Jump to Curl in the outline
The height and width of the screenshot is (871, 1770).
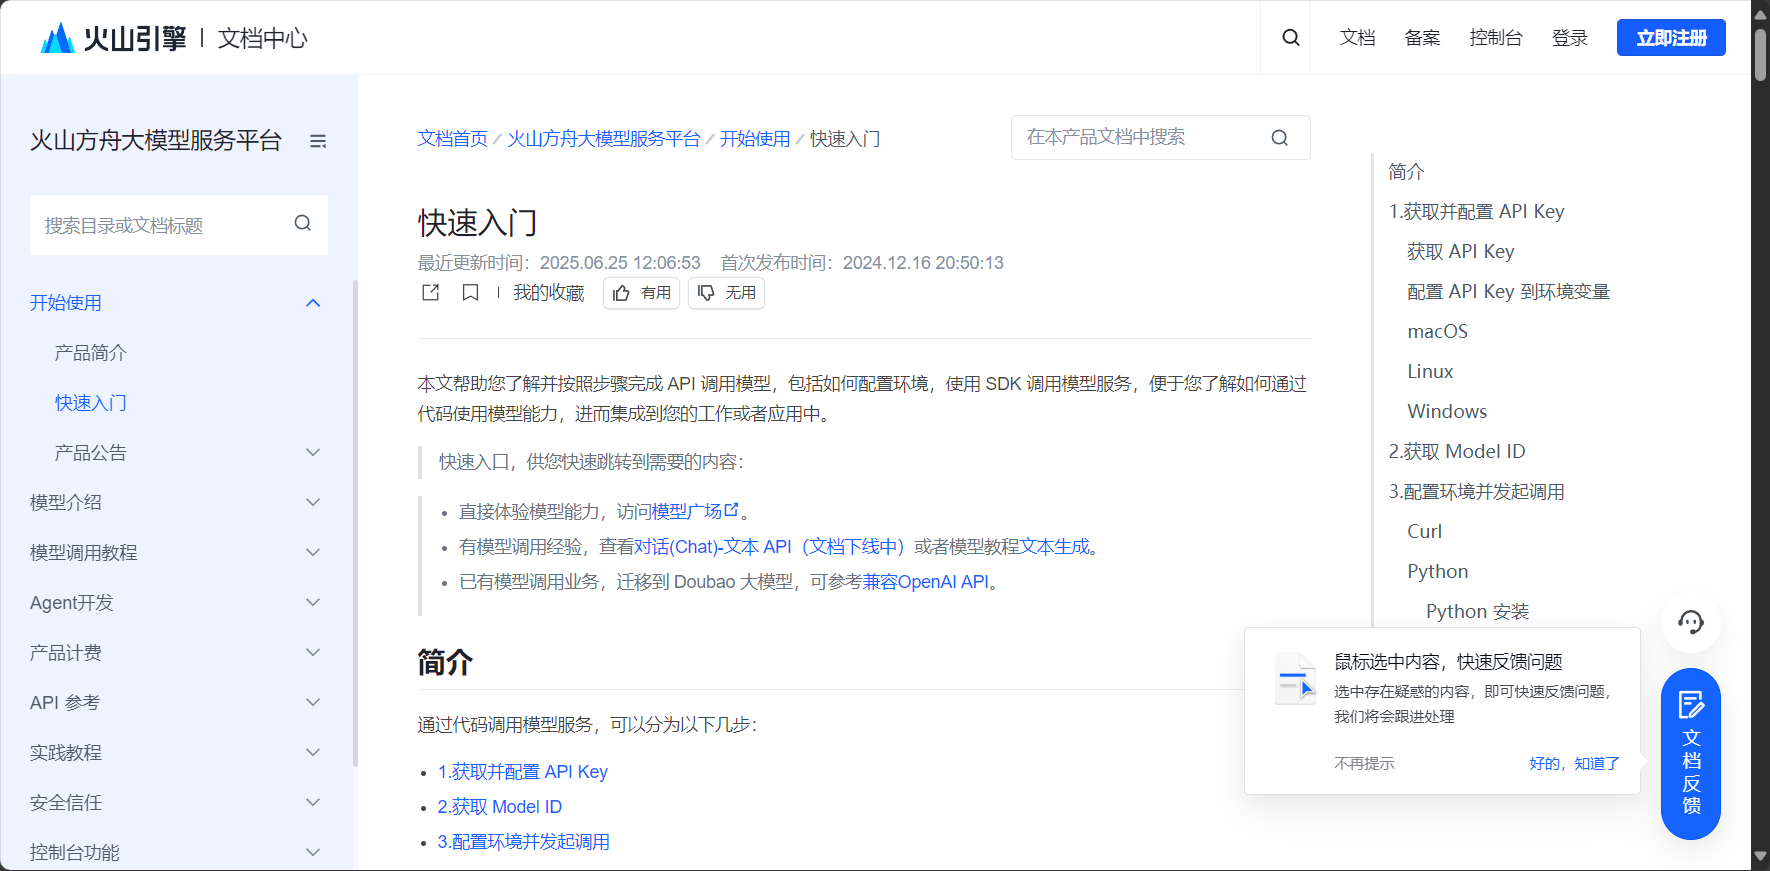tap(1425, 532)
